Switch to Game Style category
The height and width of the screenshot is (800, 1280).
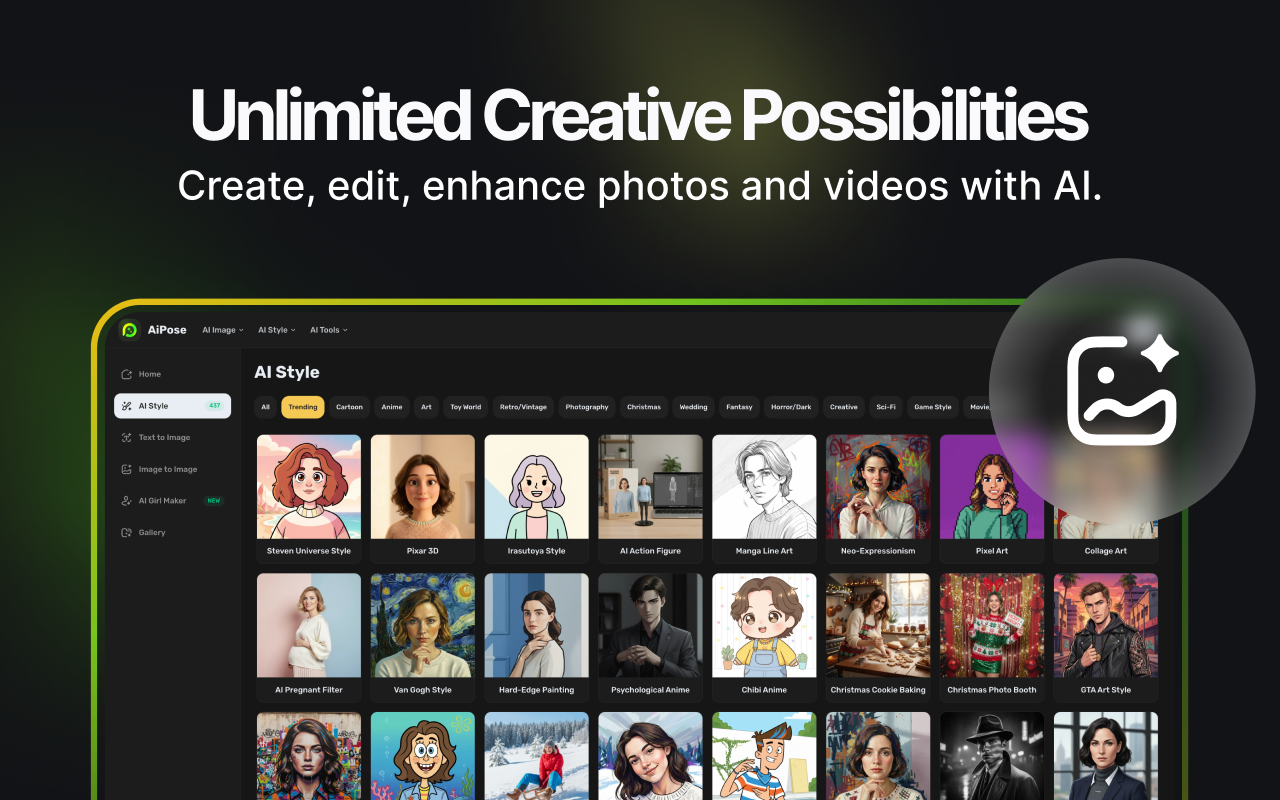click(933, 407)
